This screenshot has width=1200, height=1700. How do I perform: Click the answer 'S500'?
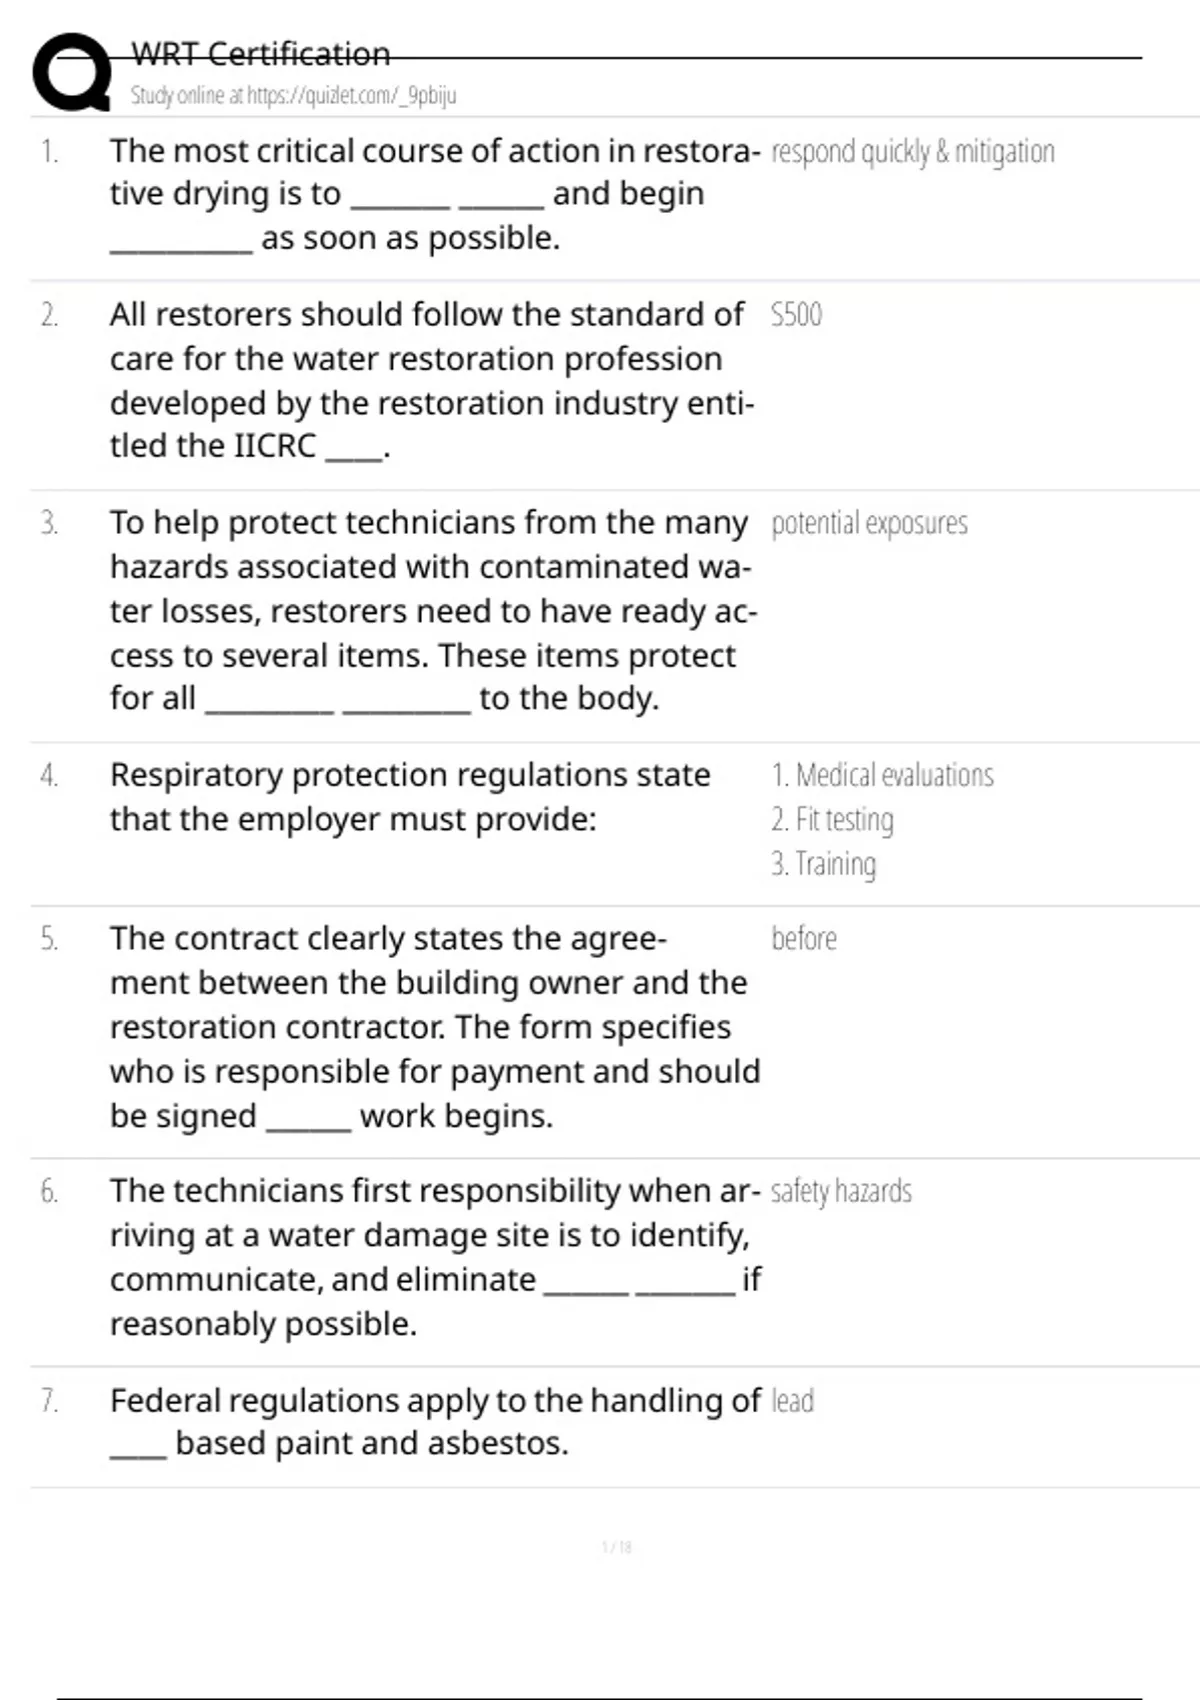tap(796, 315)
